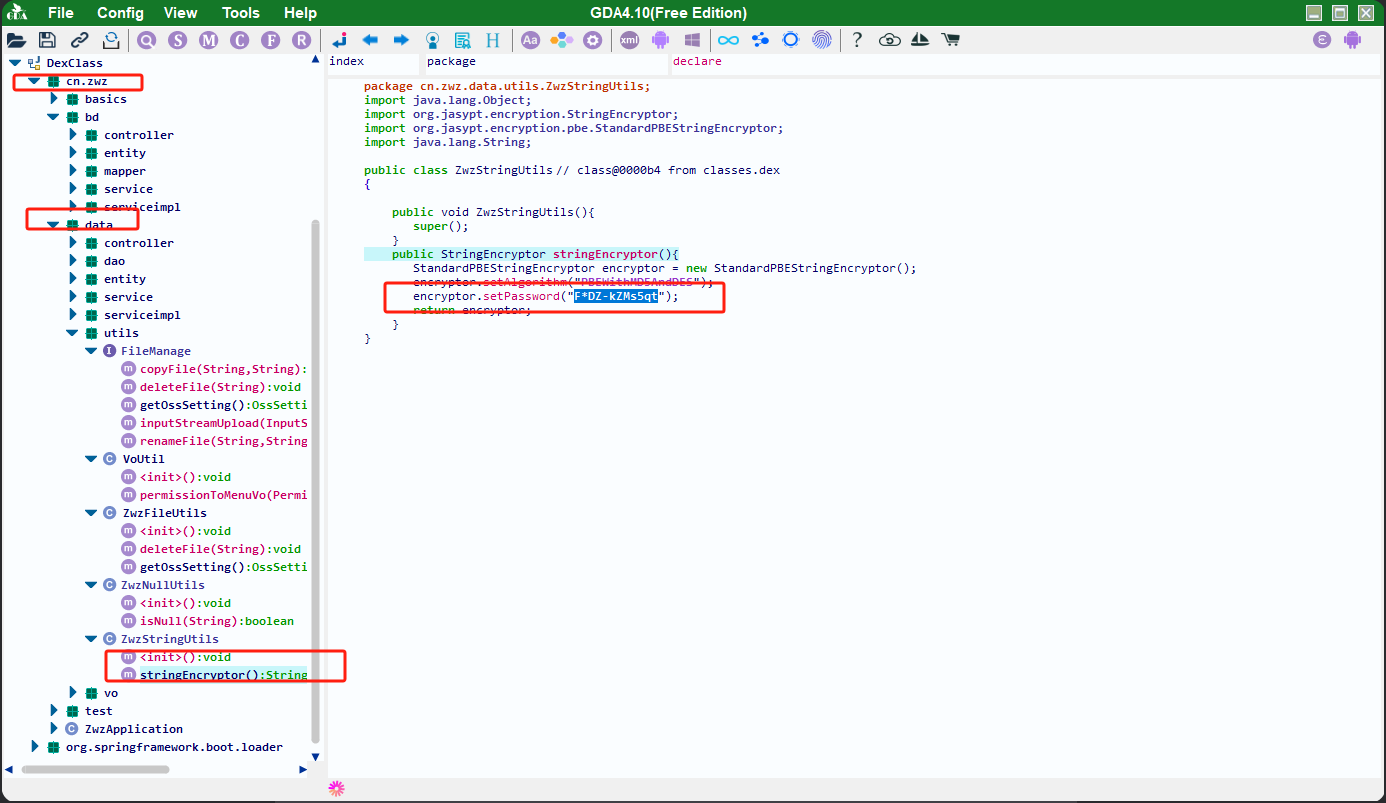Expand the basics package node

(x=54, y=99)
